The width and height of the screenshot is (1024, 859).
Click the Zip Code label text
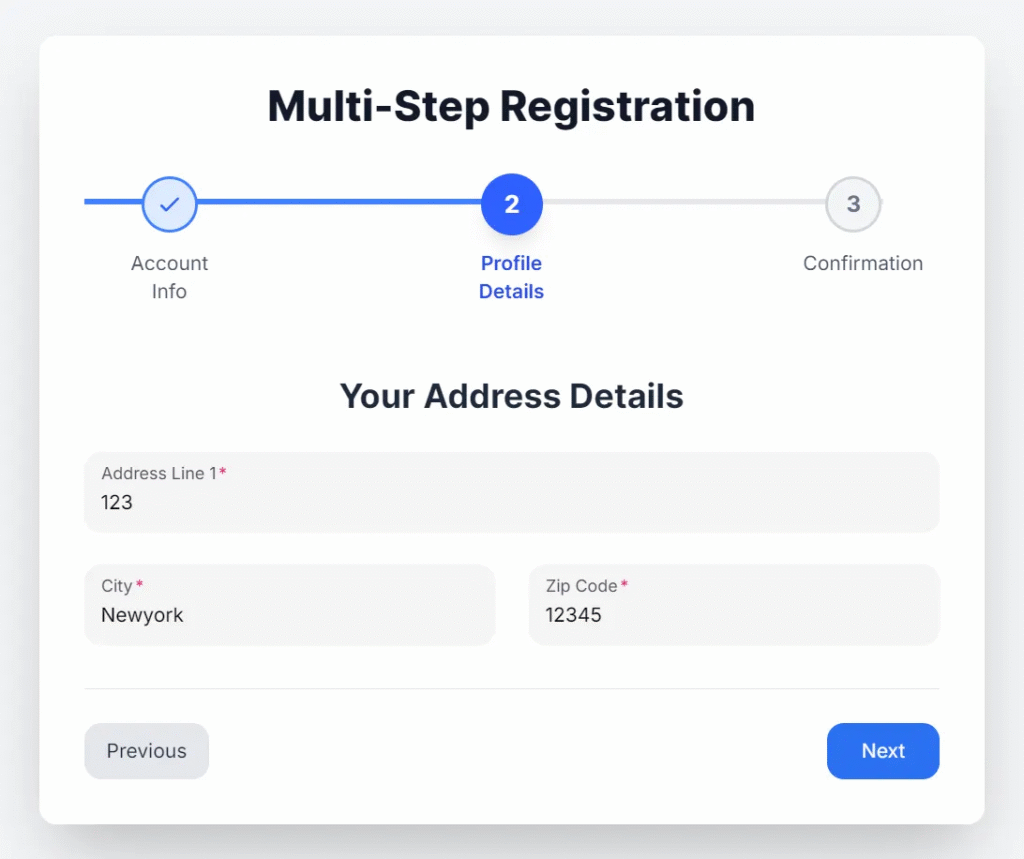581,586
